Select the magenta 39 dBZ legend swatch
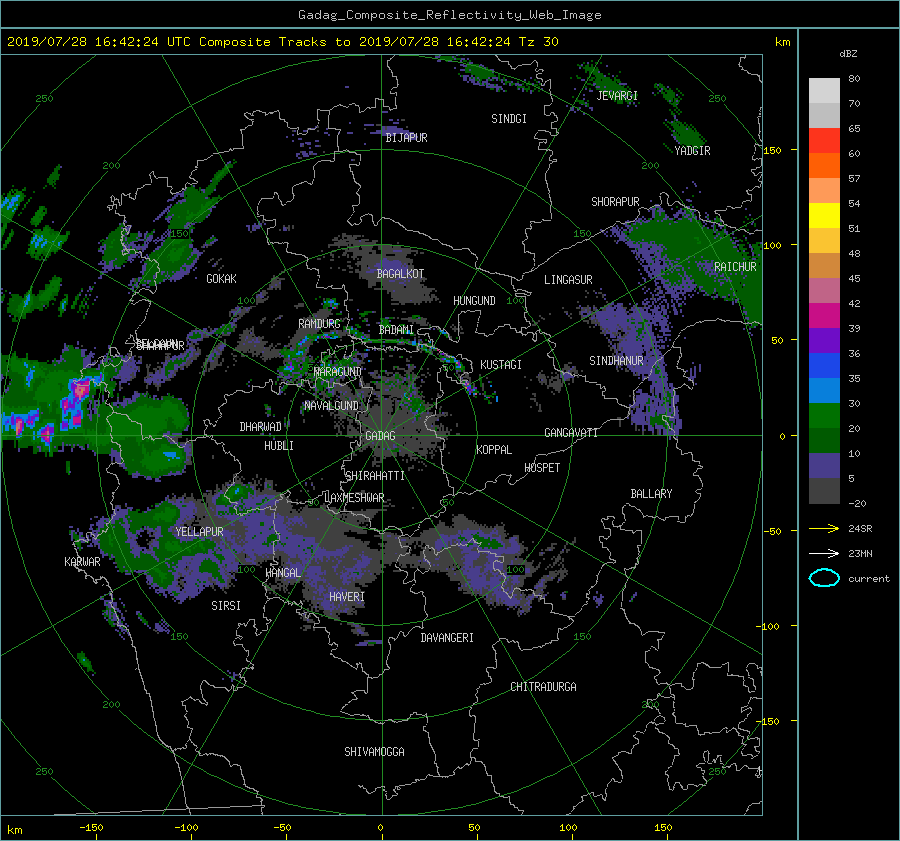The height and width of the screenshot is (841, 900). tap(824, 315)
